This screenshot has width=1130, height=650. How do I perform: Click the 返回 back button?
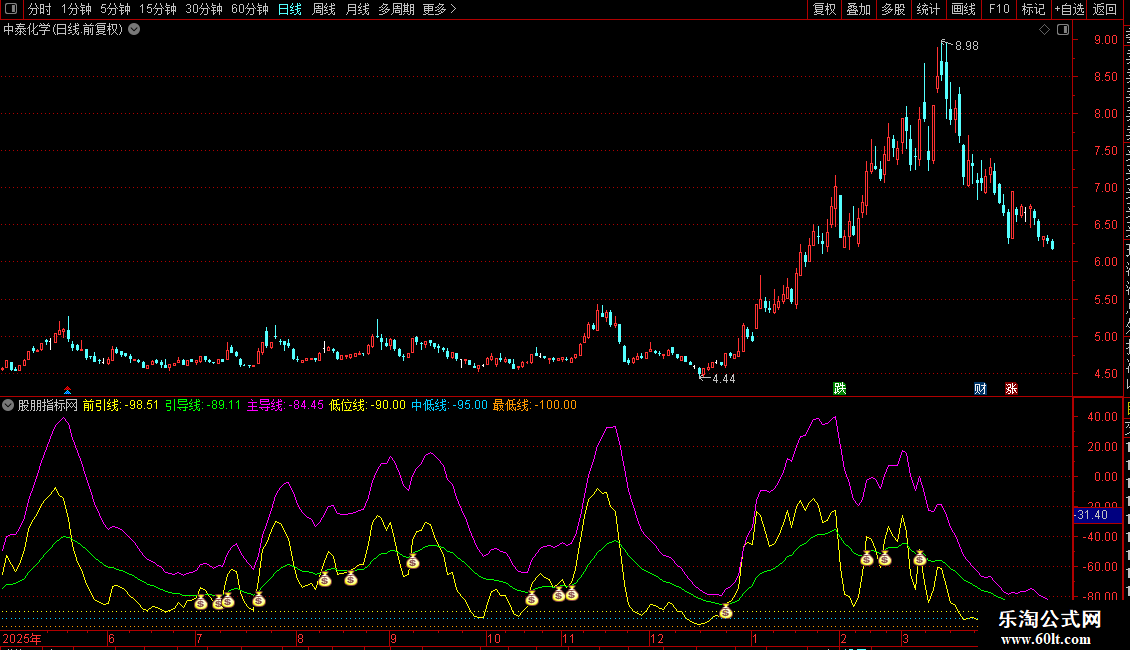pyautogui.click(x=1104, y=9)
